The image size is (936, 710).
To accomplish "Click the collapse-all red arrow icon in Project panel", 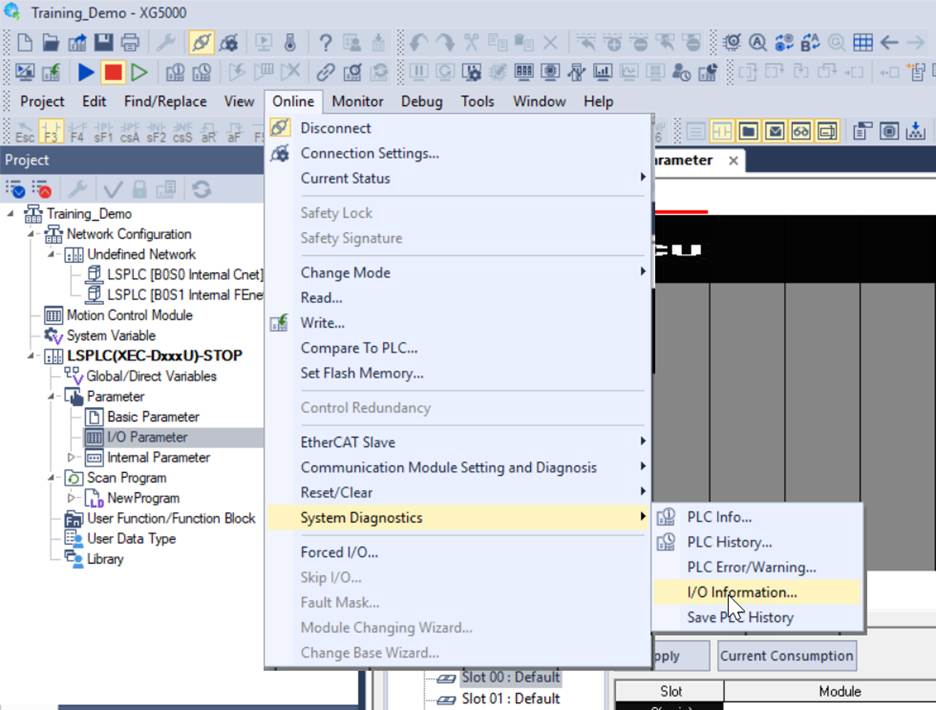I will click(x=42, y=190).
